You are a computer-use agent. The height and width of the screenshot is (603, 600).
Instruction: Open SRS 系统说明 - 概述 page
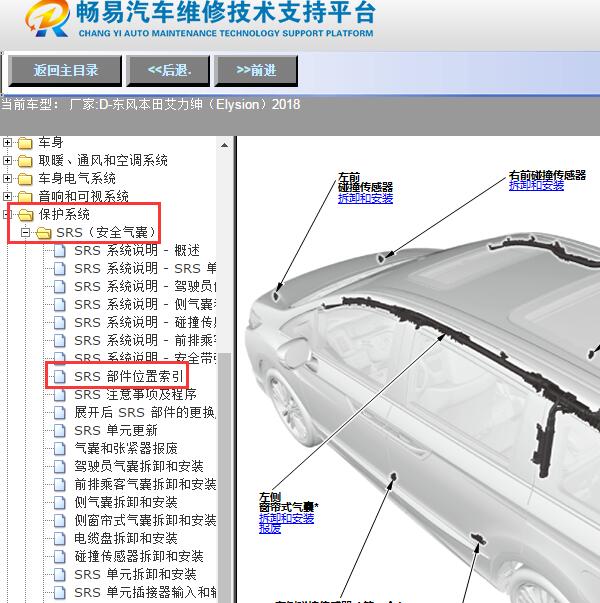[137, 250]
